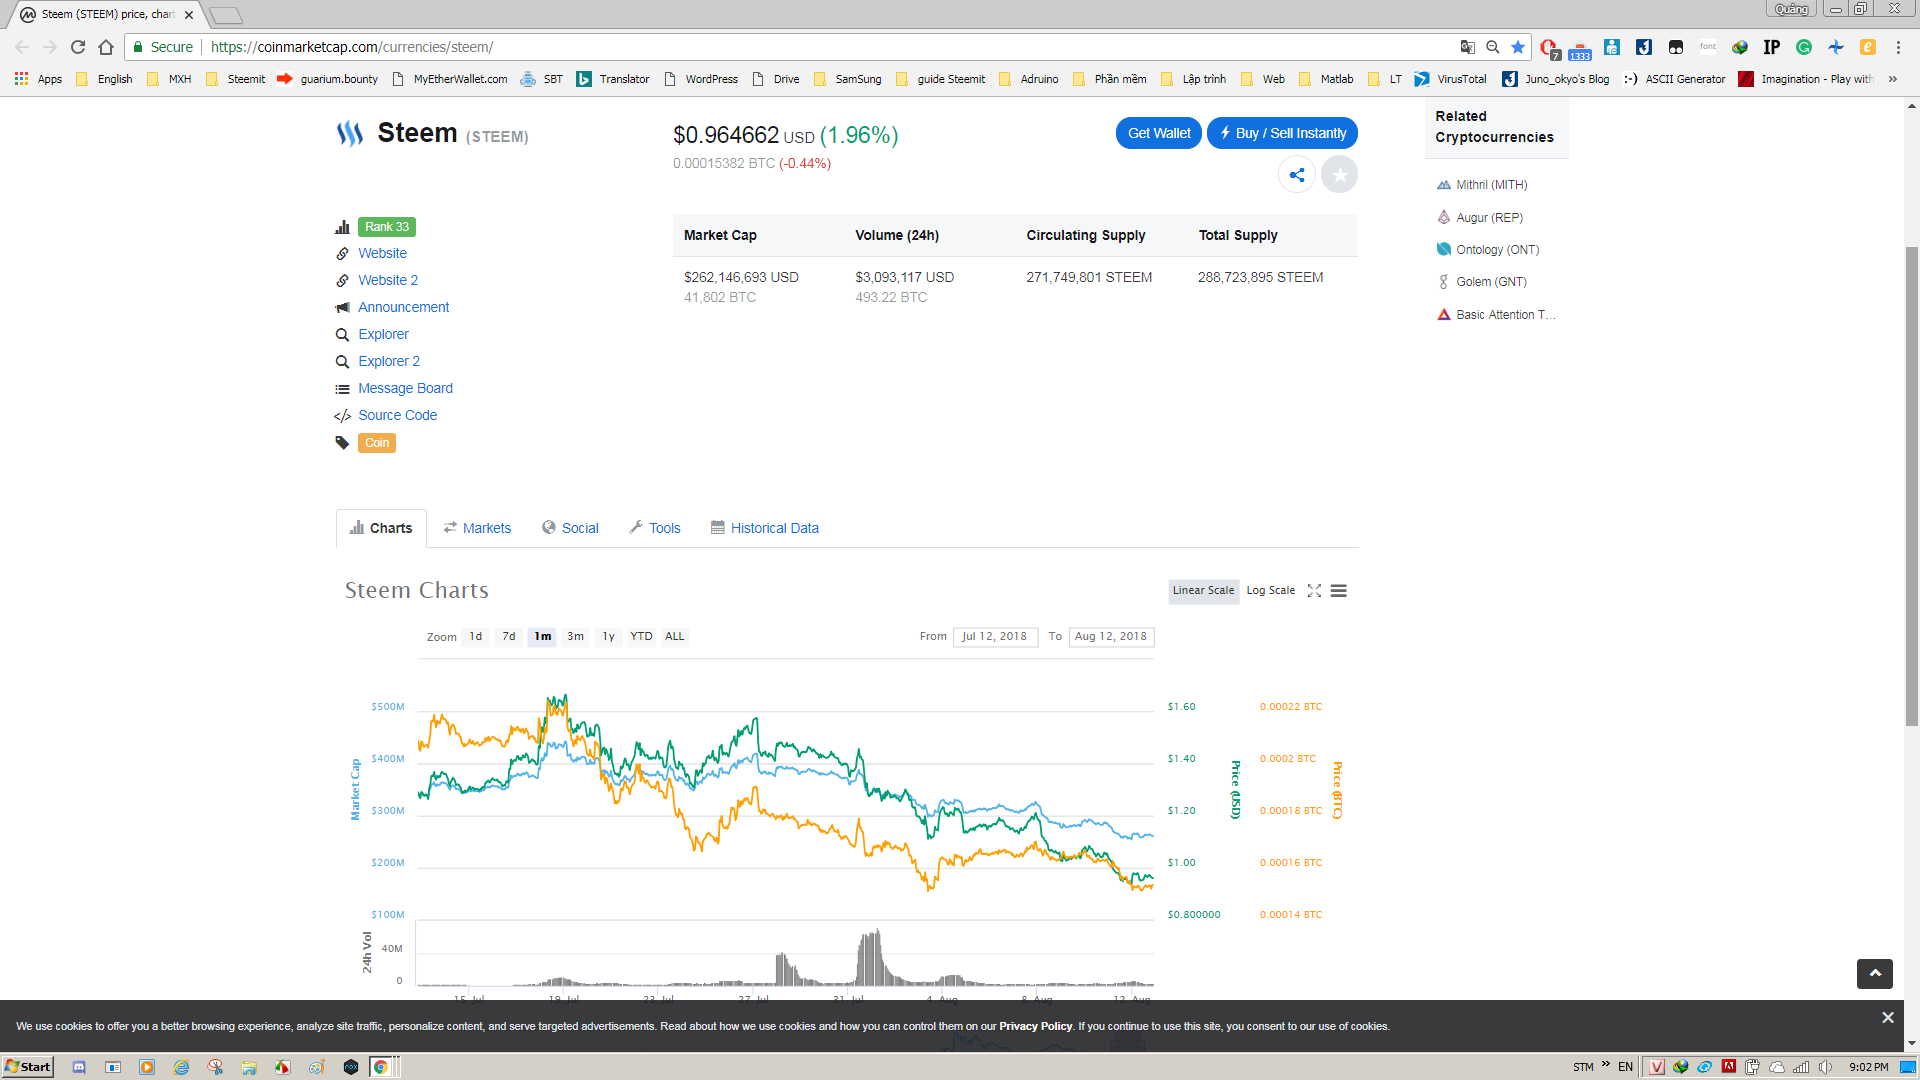Switch to the Historical Data tab
The image size is (1920, 1080).
764,528
